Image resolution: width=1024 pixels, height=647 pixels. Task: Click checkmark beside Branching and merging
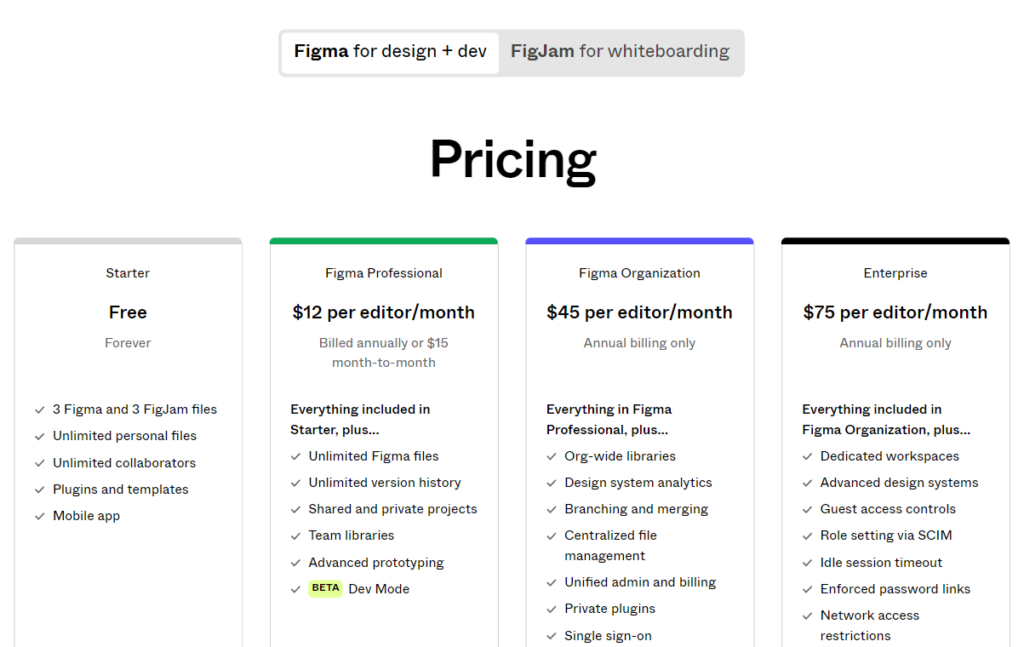[552, 509]
